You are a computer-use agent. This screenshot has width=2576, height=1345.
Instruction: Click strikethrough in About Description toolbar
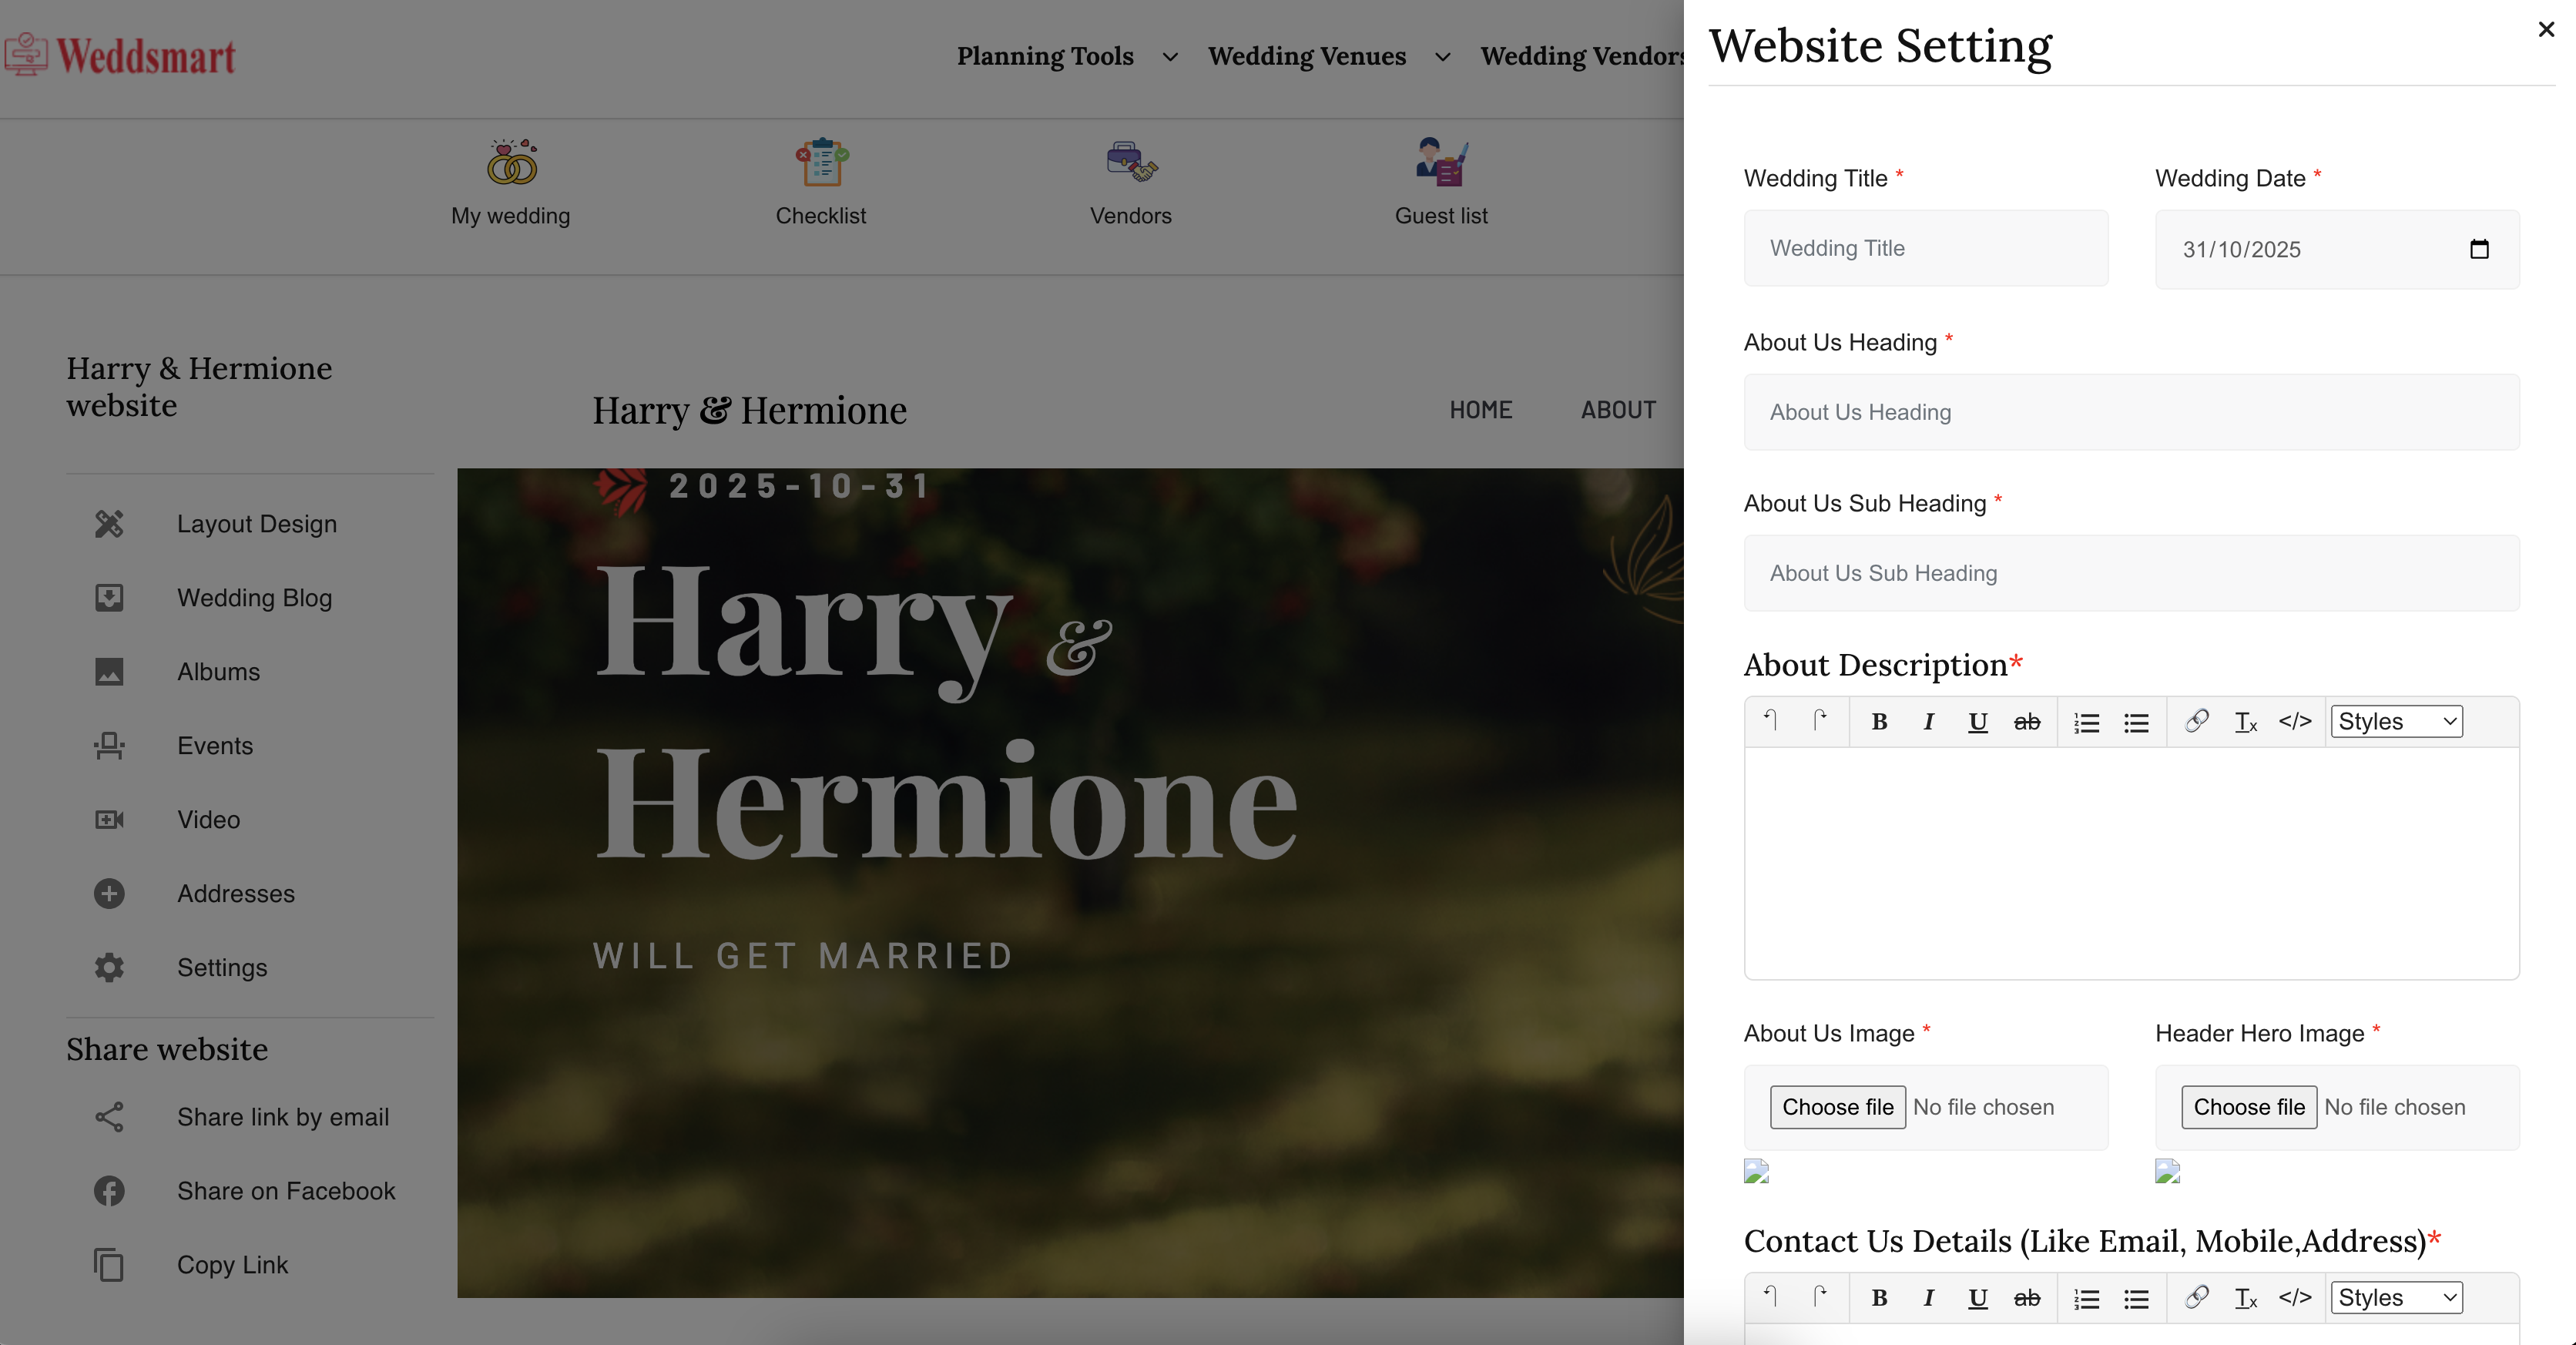pos(2027,721)
